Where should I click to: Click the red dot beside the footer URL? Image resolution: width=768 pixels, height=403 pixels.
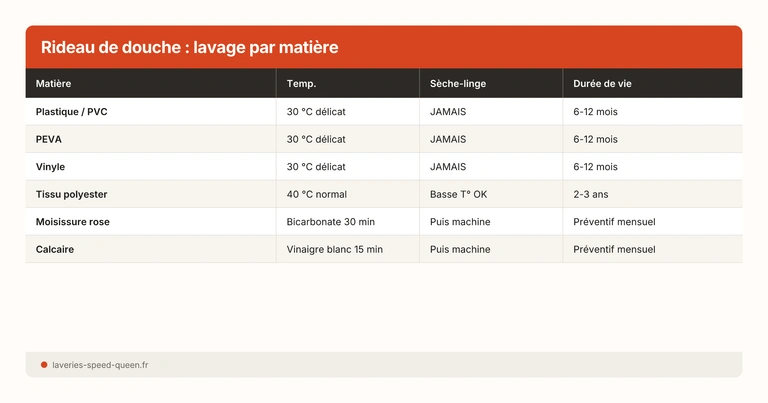(x=44, y=365)
